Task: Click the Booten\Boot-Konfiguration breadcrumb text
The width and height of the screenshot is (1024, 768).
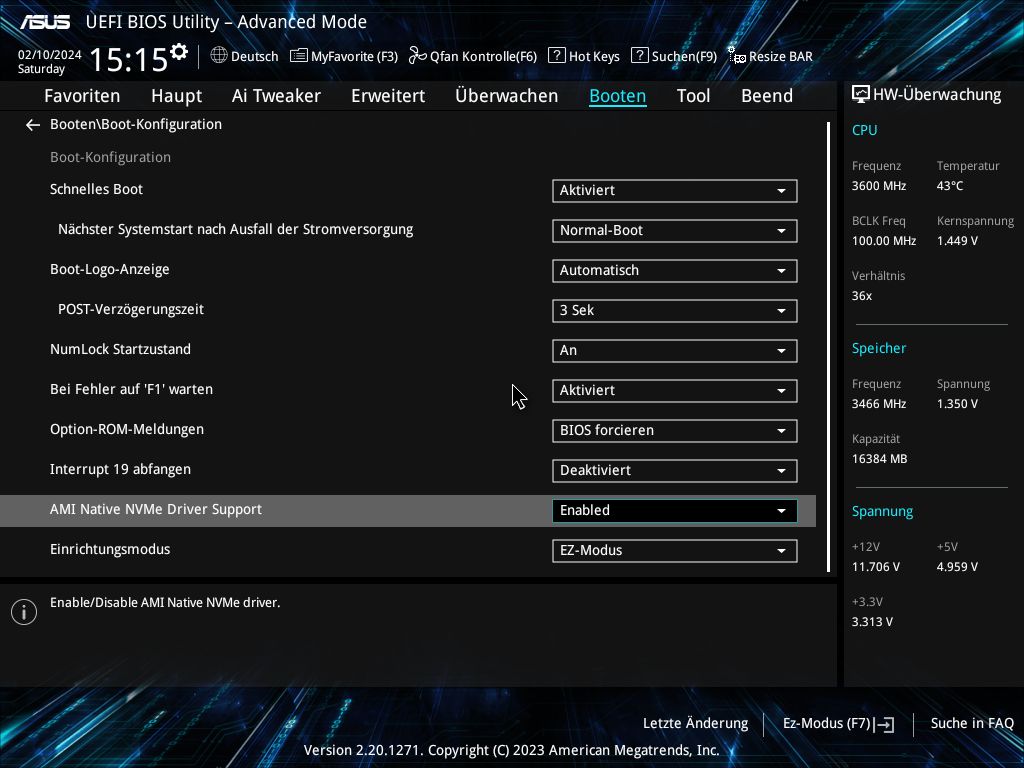Action: pos(136,124)
